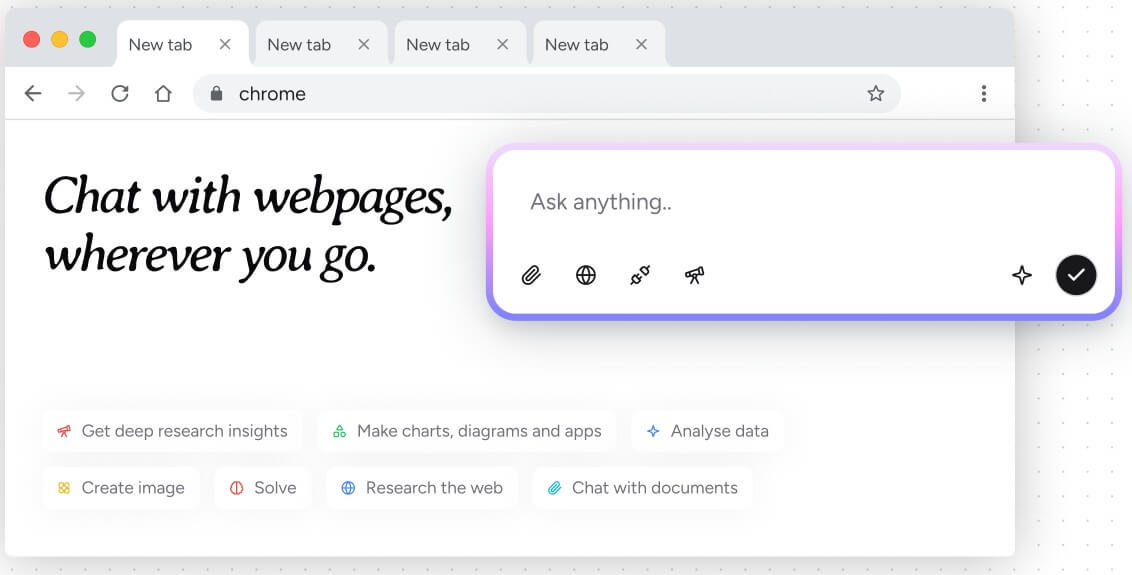Submit with the black checkmark button
This screenshot has height=575, width=1132.
[1076, 275]
